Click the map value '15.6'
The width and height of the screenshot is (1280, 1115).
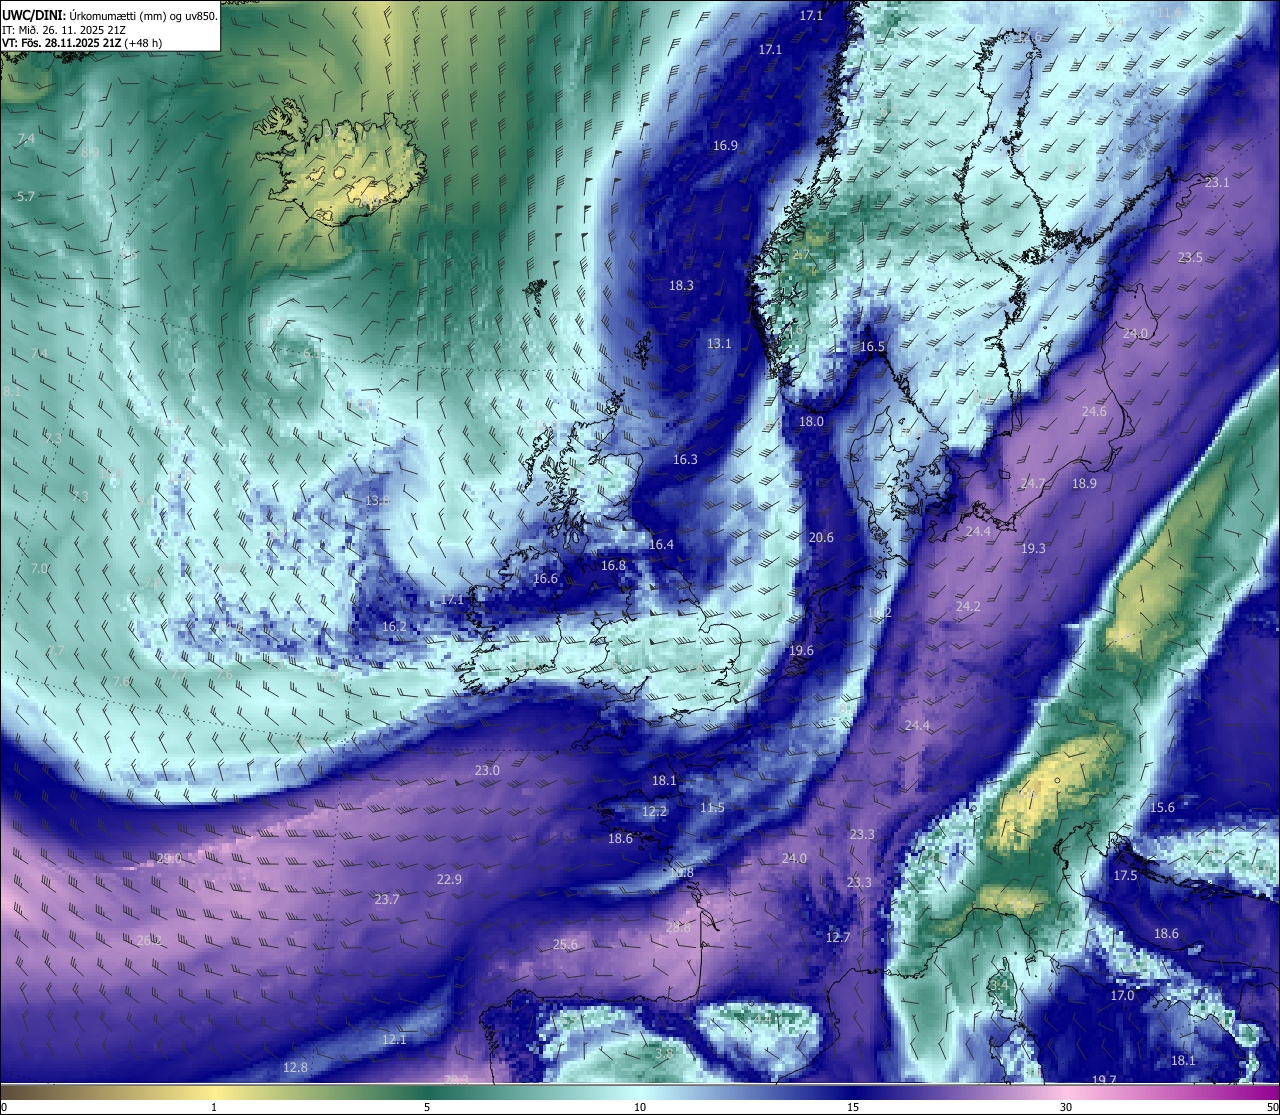[x=1162, y=807]
